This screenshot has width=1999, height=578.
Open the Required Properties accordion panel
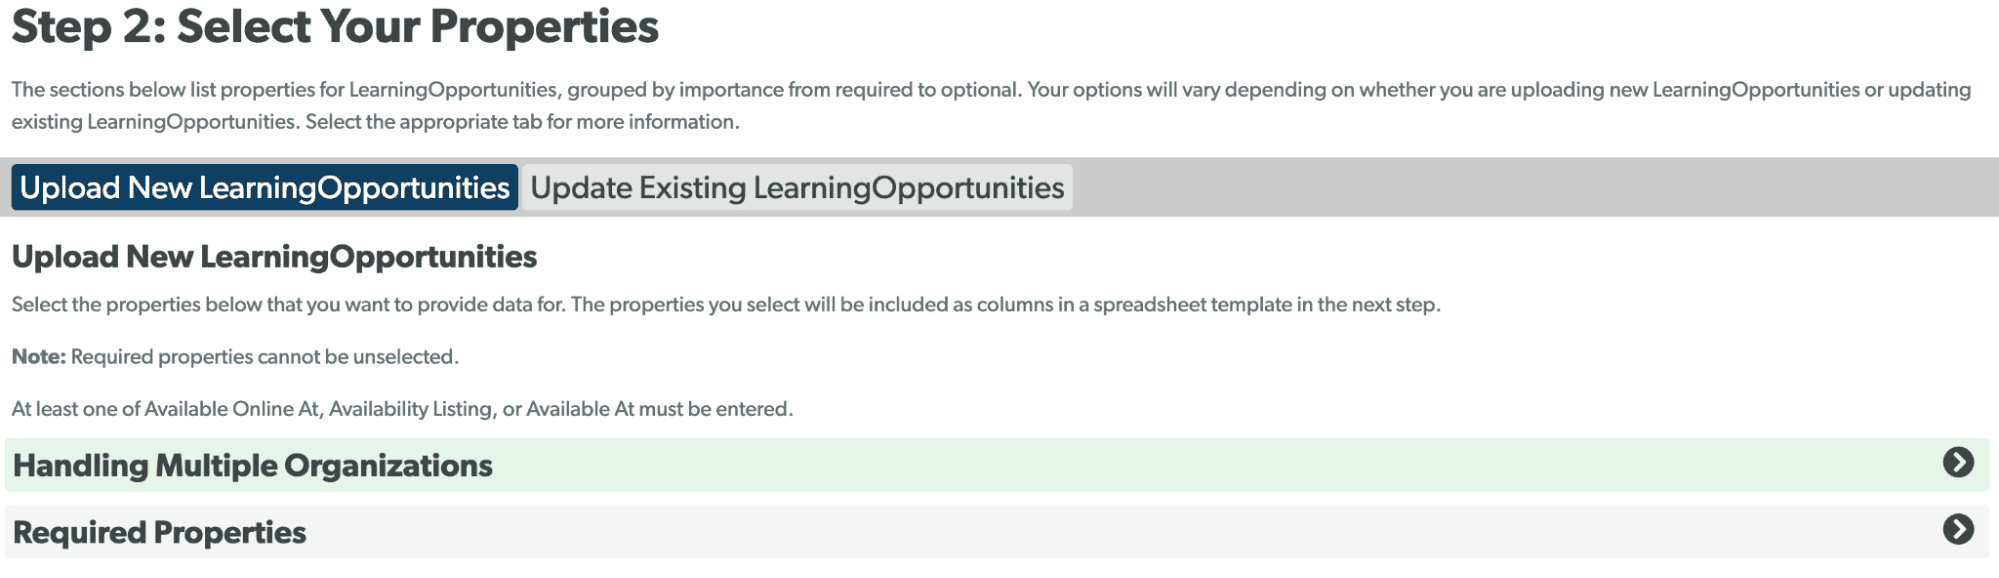163,532
